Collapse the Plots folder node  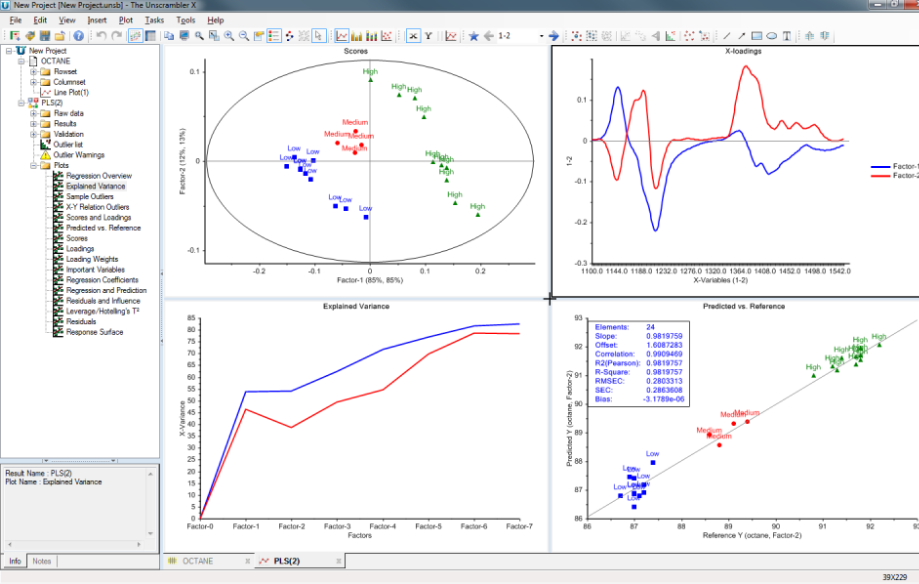coord(34,166)
